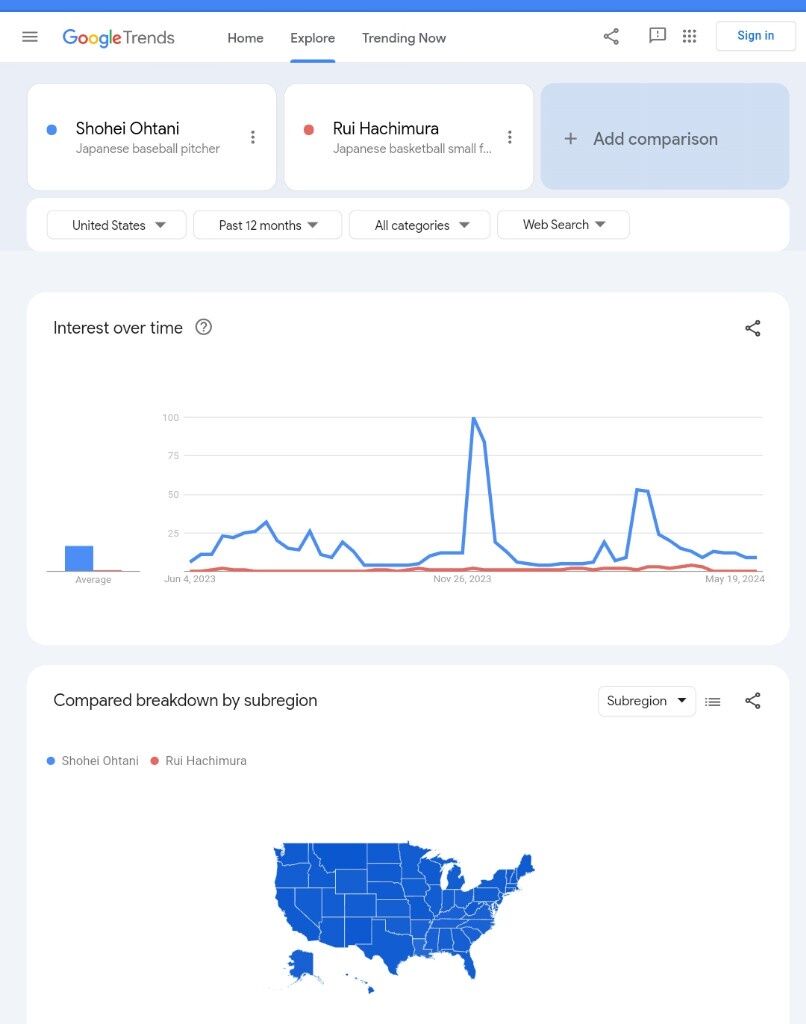The width and height of the screenshot is (806, 1024).
Task: Open the Subregion selector dropdown
Action: click(646, 701)
